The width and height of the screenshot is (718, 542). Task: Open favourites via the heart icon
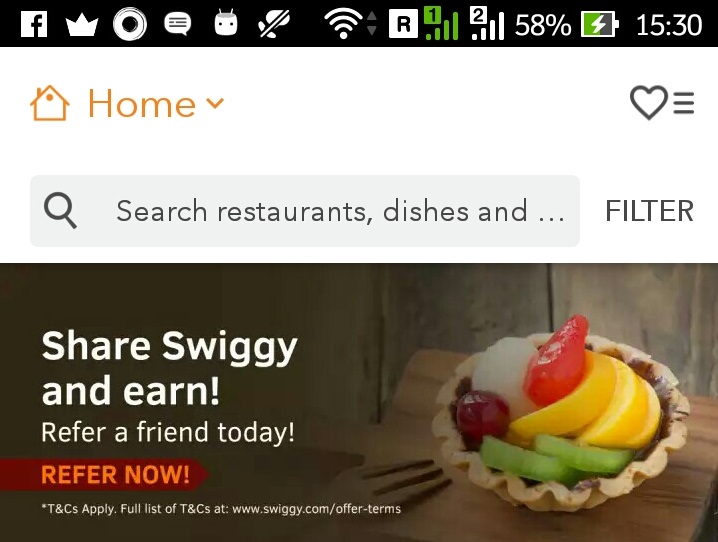[x=648, y=103]
